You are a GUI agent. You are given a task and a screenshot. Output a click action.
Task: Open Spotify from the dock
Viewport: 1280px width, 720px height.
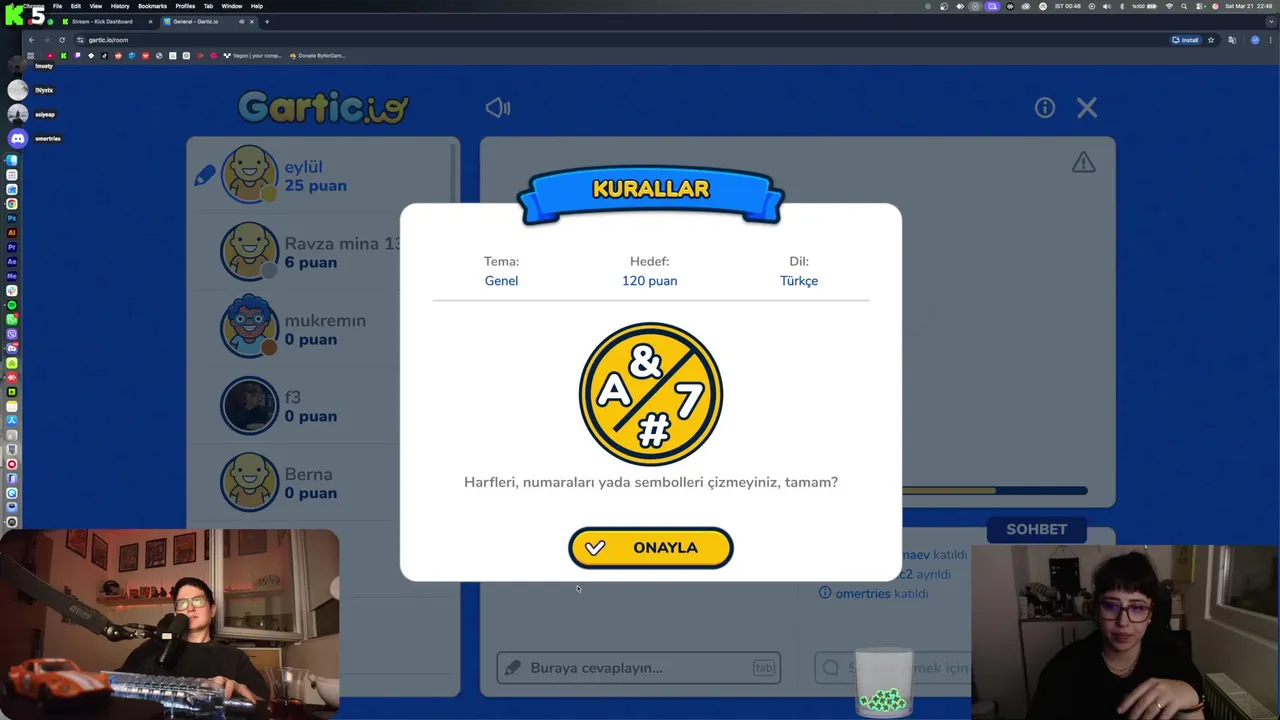[x=12, y=305]
